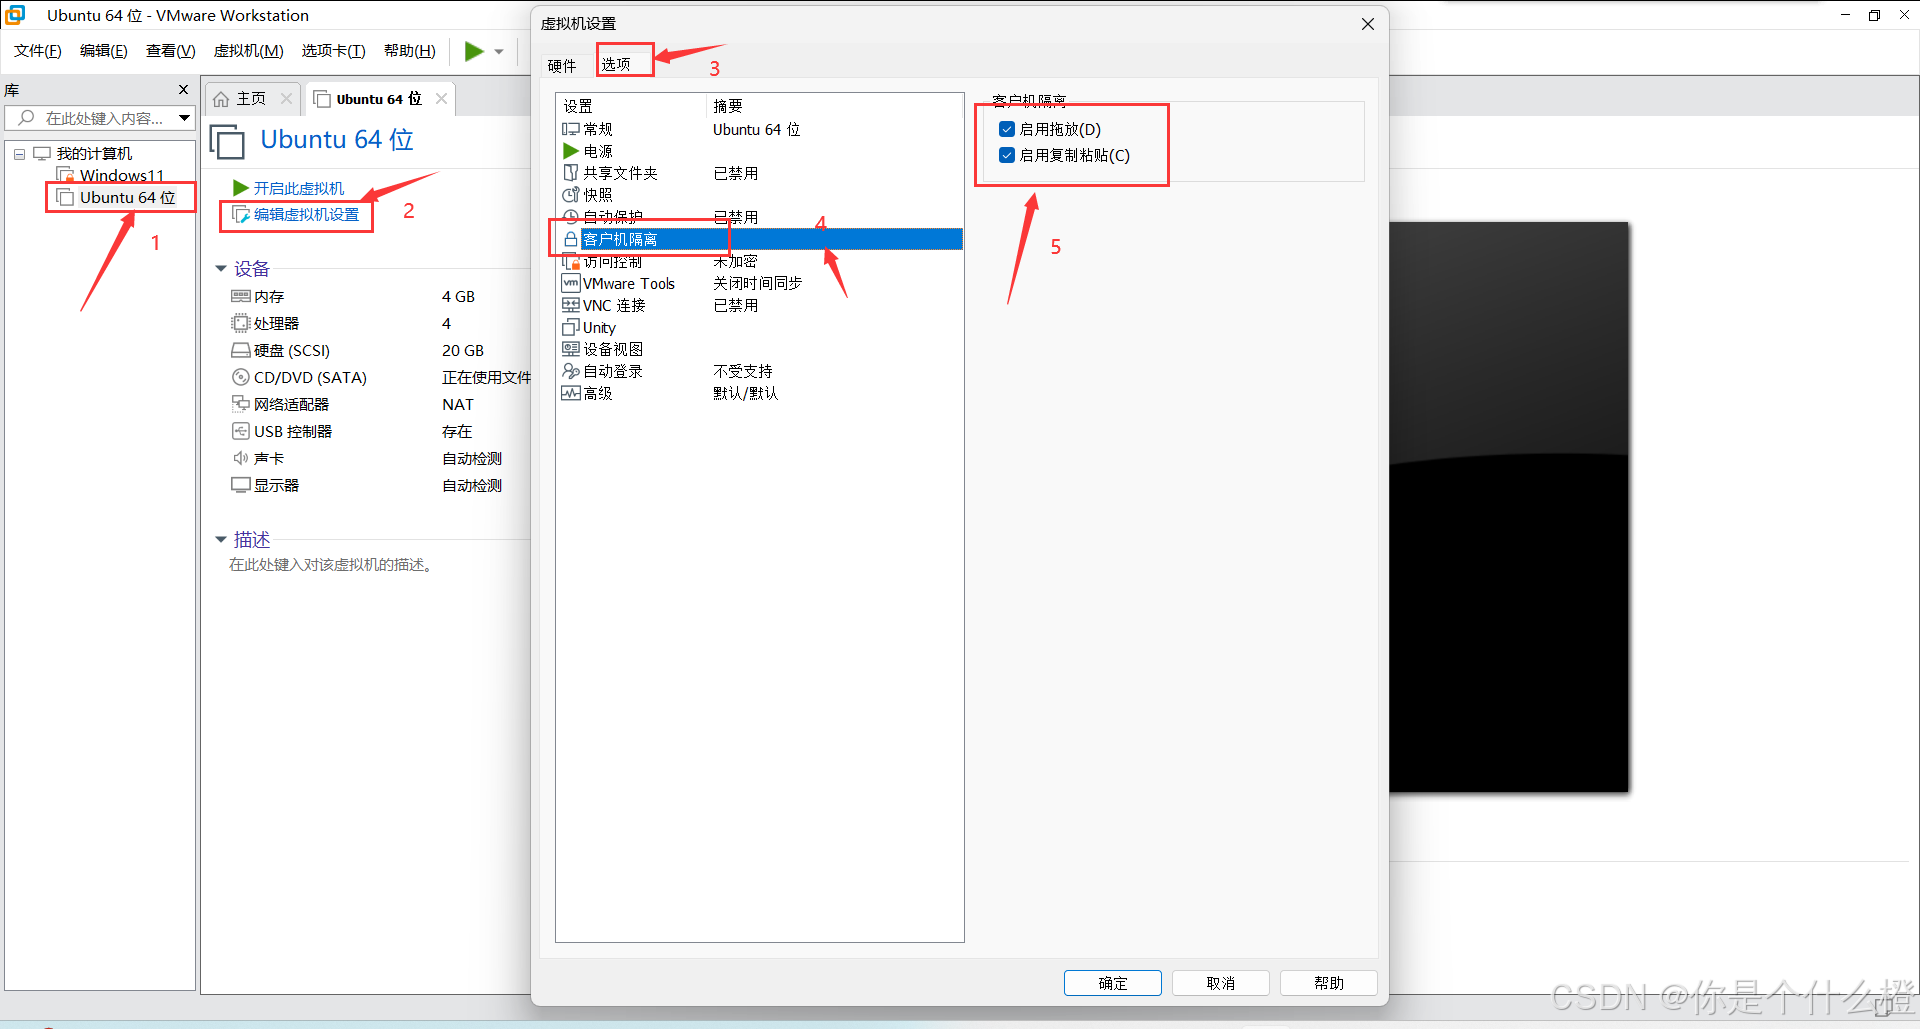The width and height of the screenshot is (1920, 1029).
Task: Collapse the 我的计算机 tree node
Action: 19,154
